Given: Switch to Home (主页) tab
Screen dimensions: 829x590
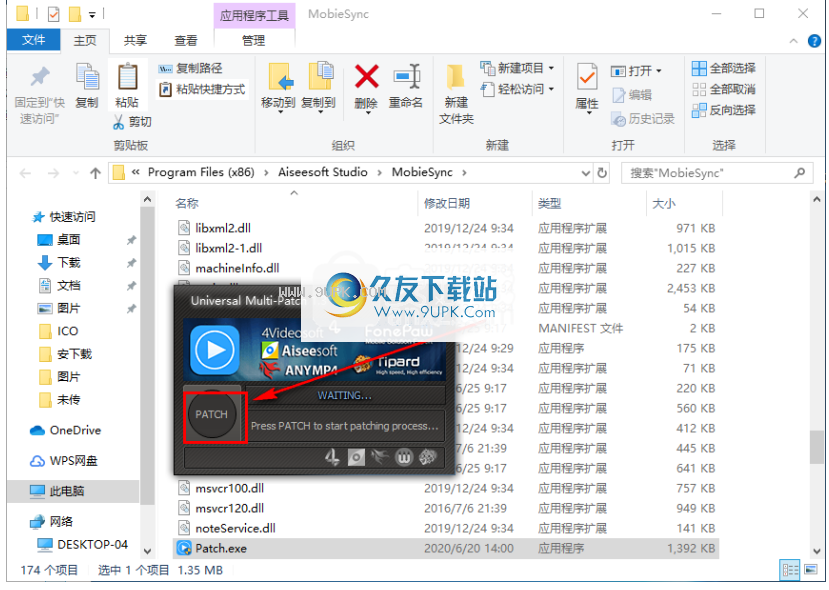Looking at the screenshot, I should [x=85, y=41].
